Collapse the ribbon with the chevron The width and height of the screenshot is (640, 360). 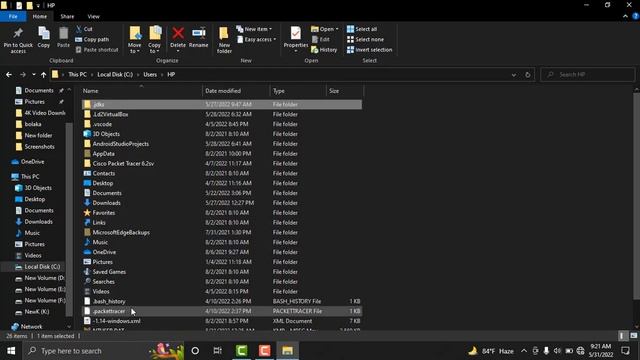[625, 16]
